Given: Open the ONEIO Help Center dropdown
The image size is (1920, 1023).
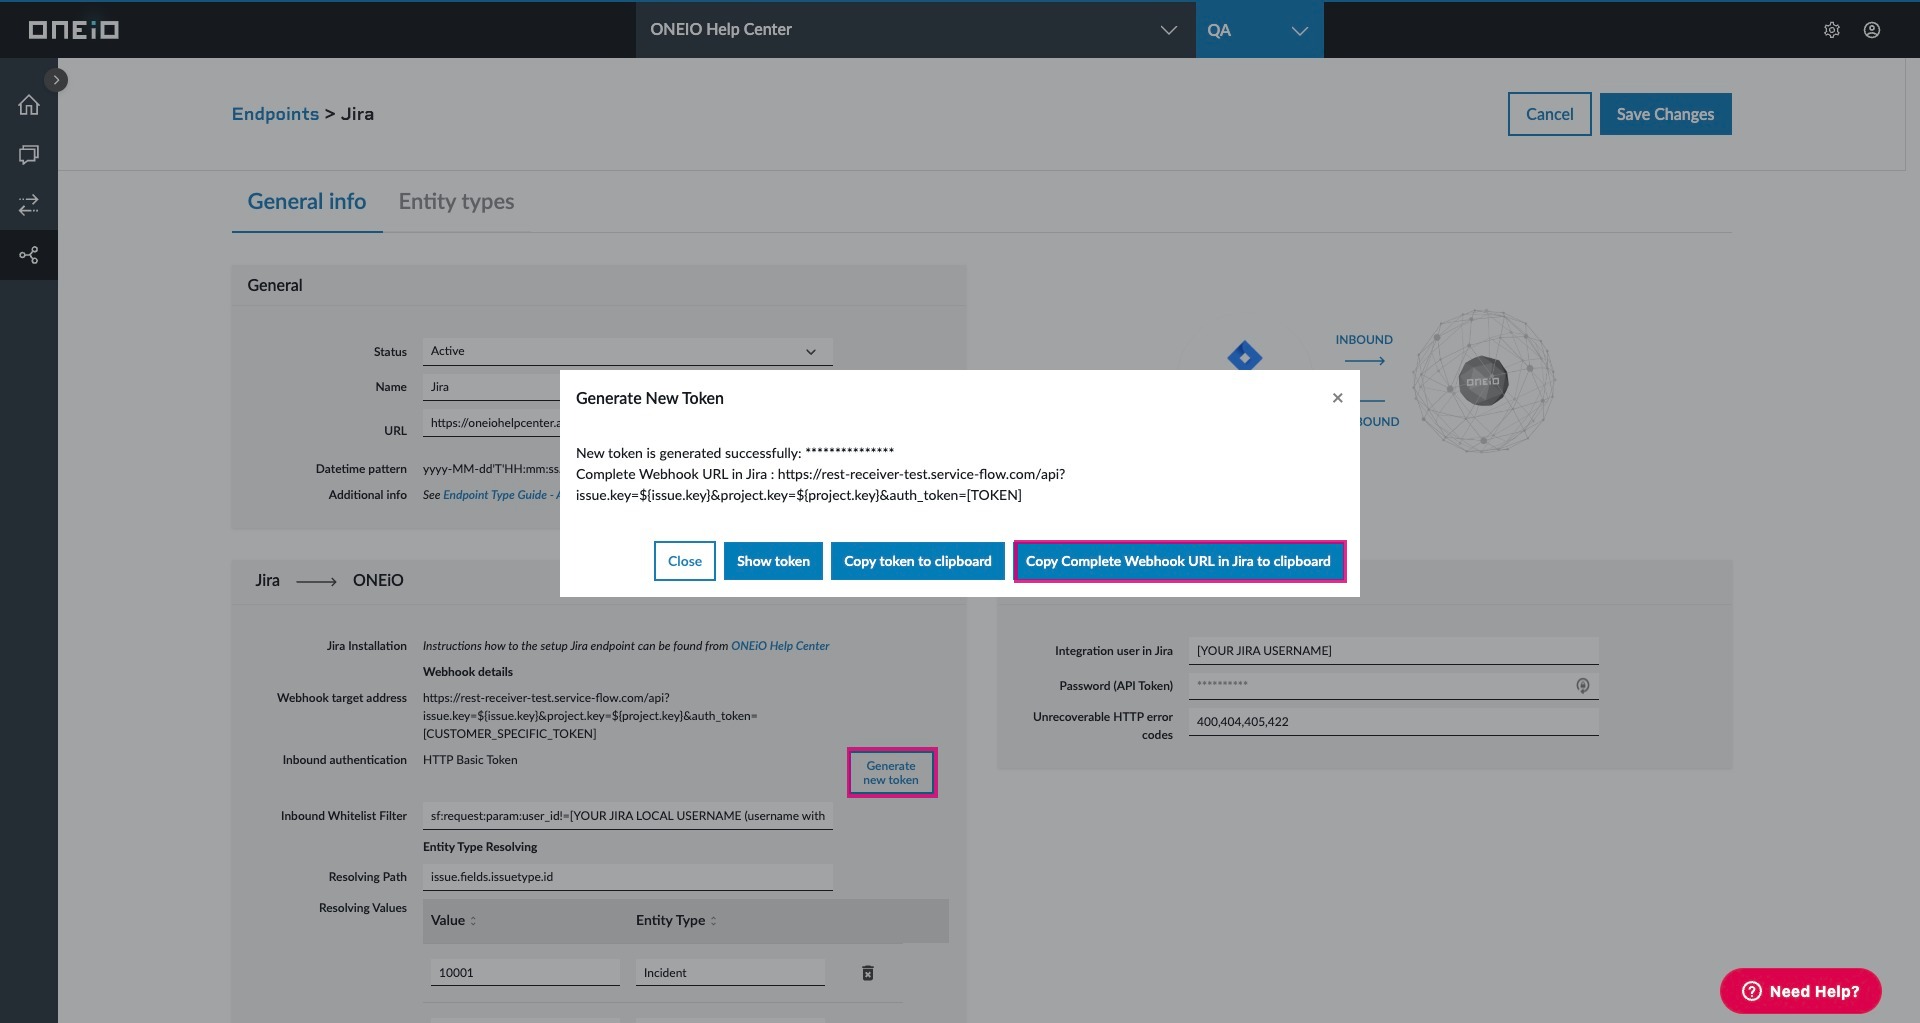Looking at the screenshot, I should 915,30.
